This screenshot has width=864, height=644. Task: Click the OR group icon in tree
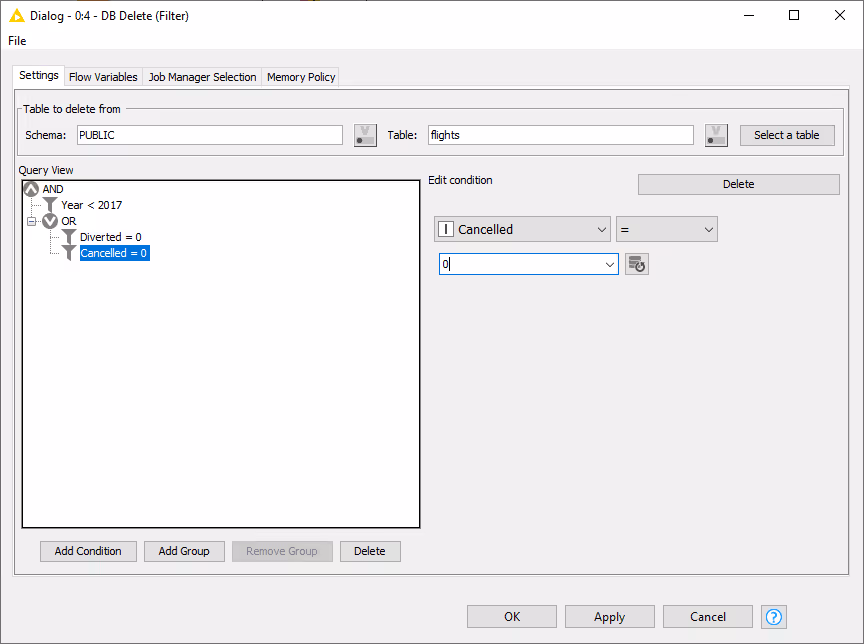click(x=50, y=221)
